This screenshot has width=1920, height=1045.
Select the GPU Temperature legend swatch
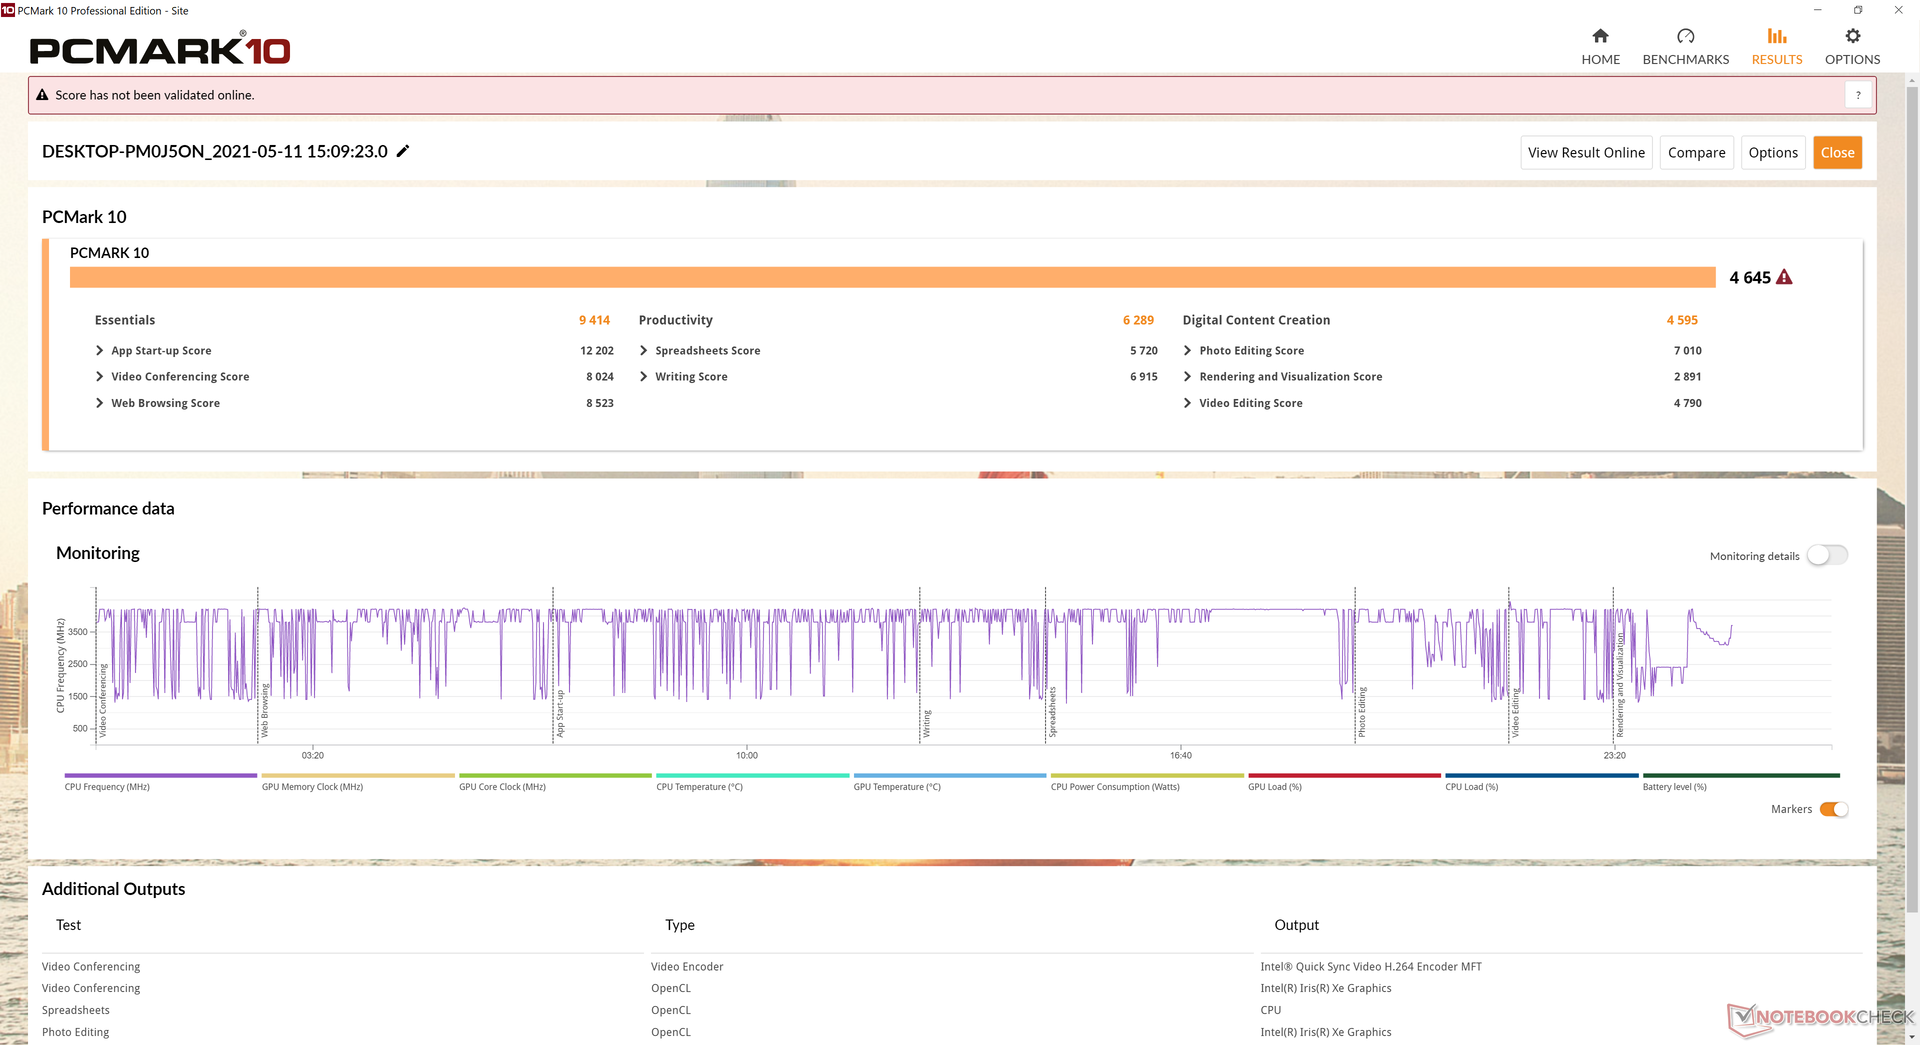tap(950, 775)
